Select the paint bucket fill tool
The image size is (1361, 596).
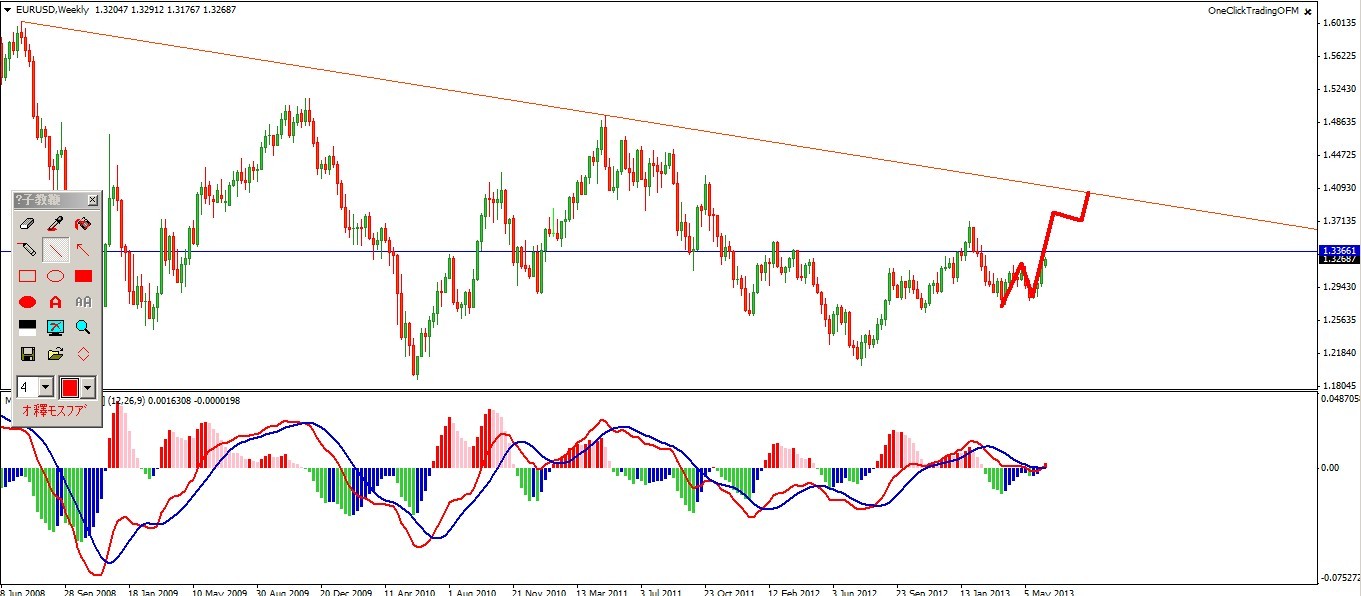tap(84, 224)
